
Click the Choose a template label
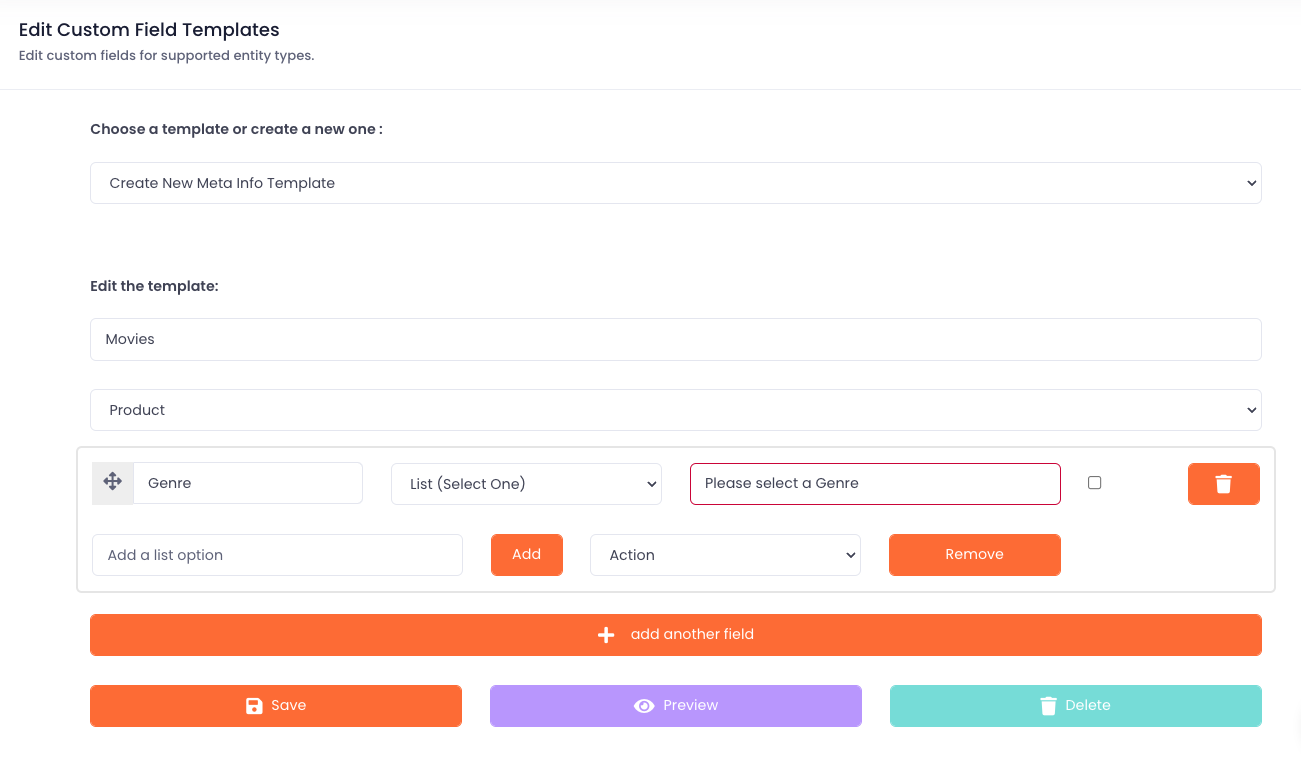tap(236, 129)
